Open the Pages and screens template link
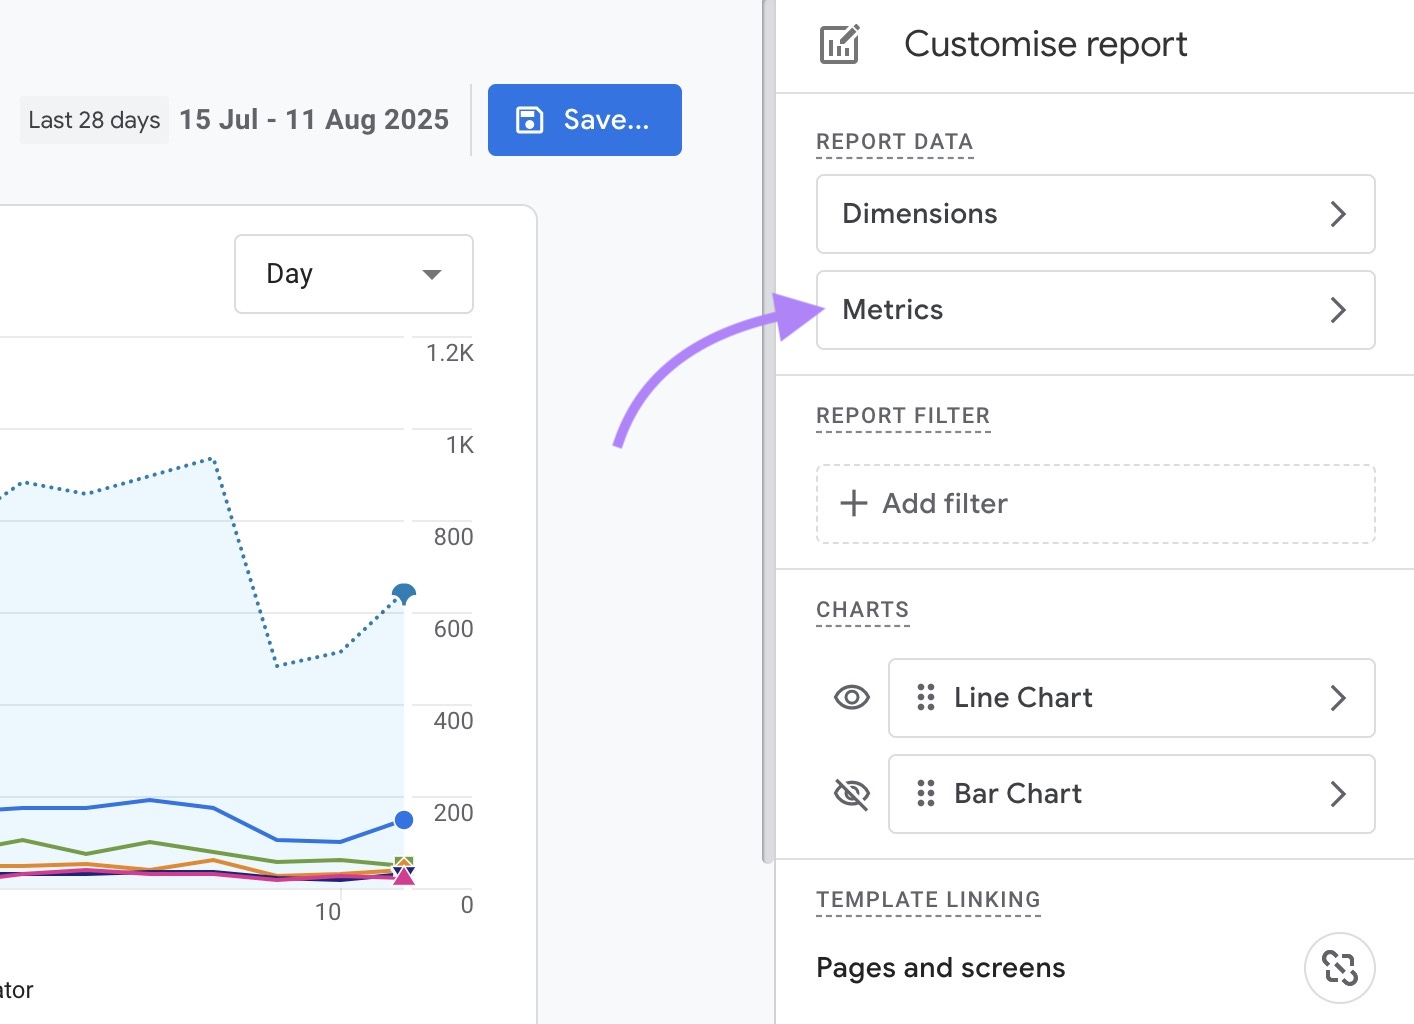 click(940, 967)
